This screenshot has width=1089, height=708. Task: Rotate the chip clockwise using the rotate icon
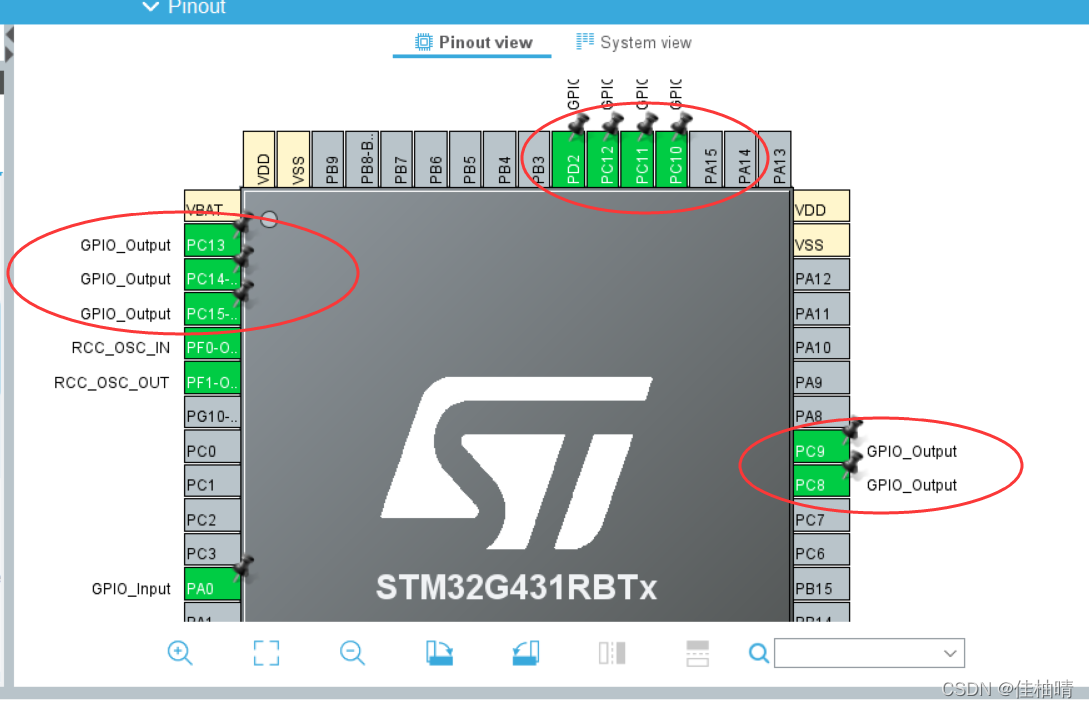pos(438,652)
